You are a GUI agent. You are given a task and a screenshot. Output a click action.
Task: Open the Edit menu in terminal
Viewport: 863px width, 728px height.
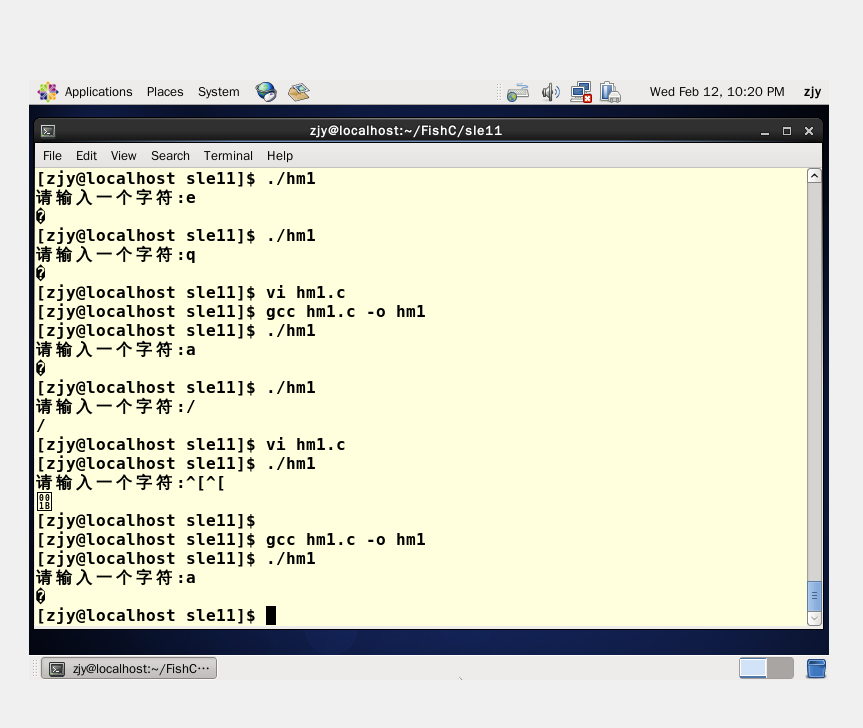point(86,156)
